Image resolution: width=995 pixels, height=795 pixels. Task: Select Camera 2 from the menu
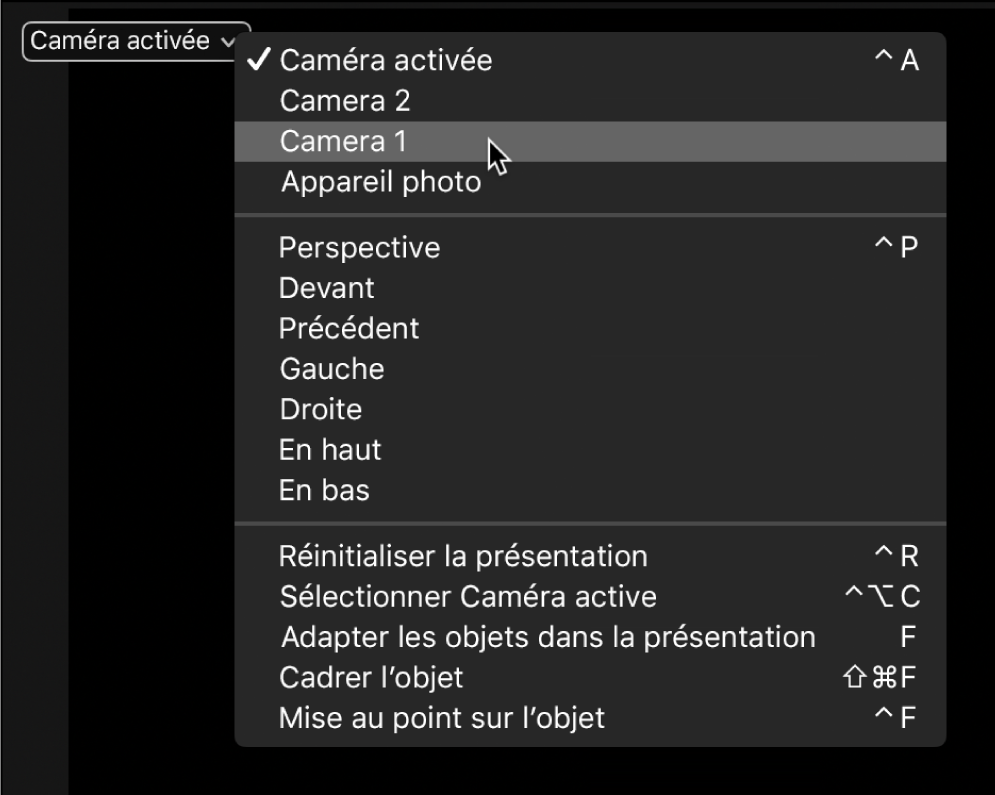click(x=343, y=100)
